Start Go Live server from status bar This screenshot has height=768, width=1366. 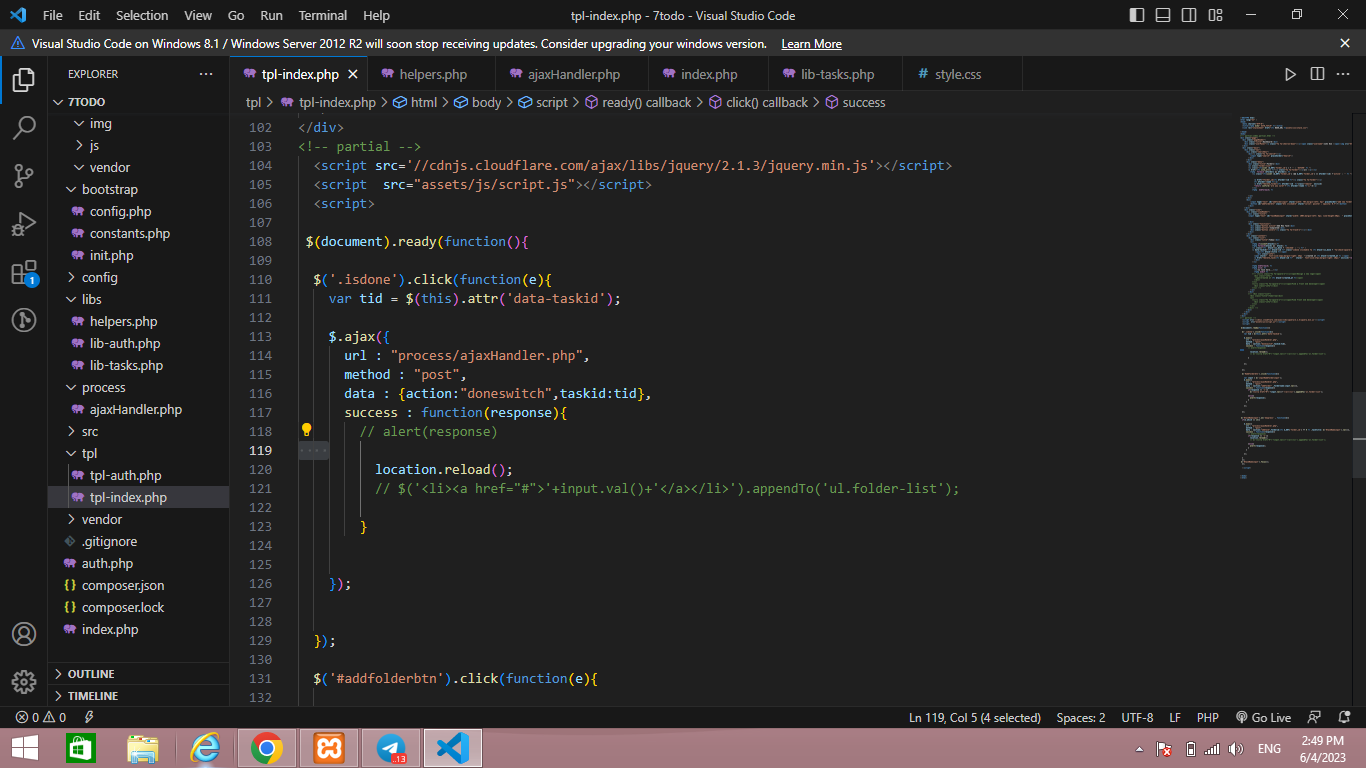[x=1263, y=717]
